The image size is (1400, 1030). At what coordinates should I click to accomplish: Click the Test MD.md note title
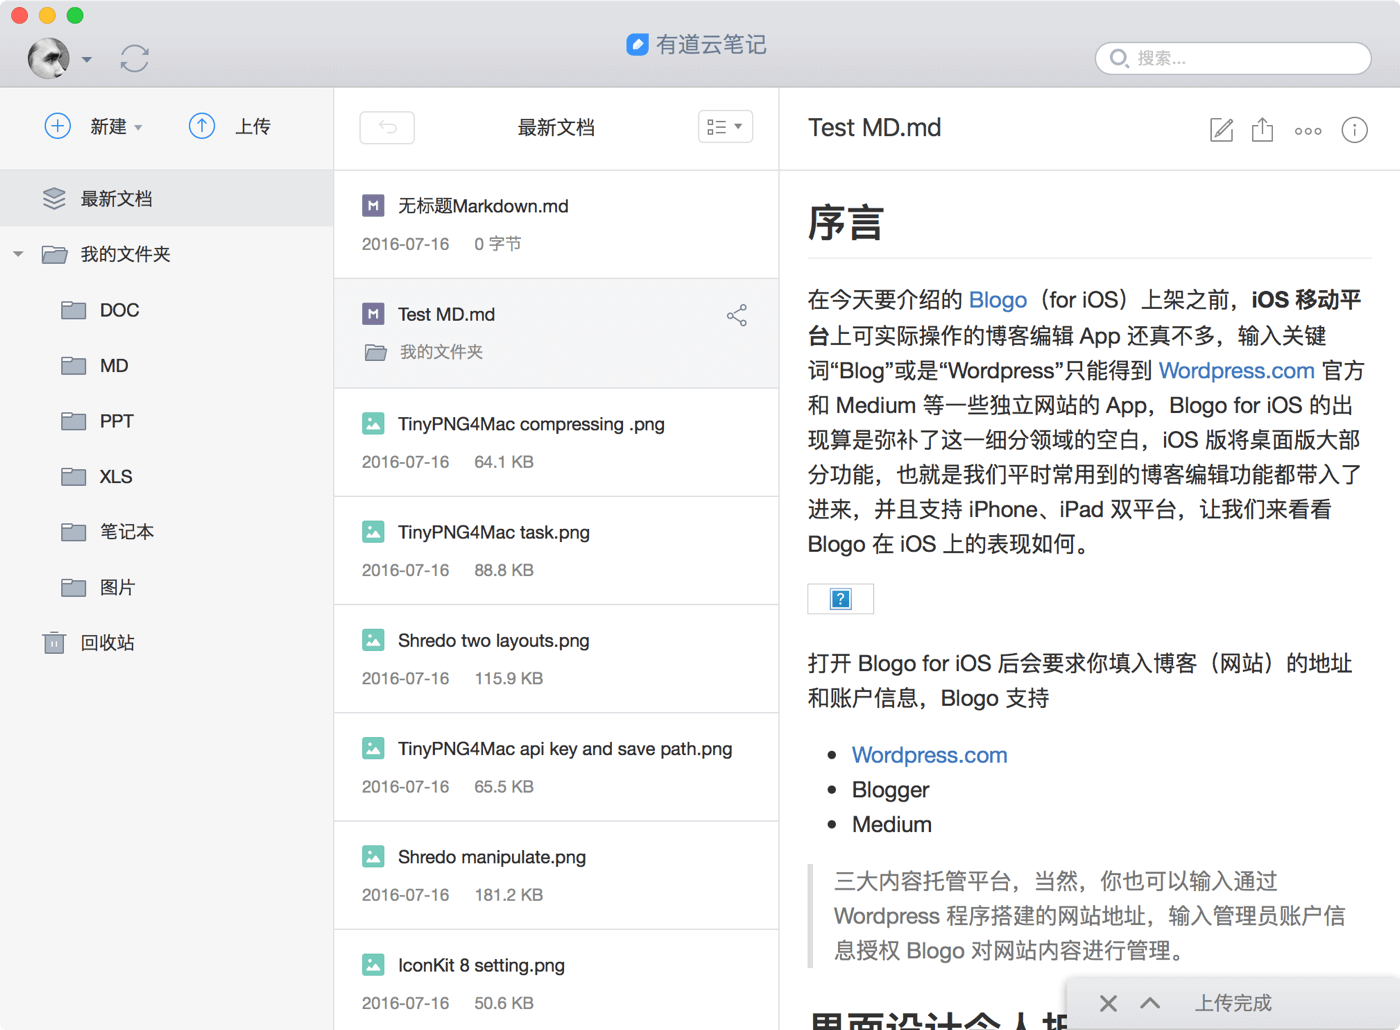874,128
